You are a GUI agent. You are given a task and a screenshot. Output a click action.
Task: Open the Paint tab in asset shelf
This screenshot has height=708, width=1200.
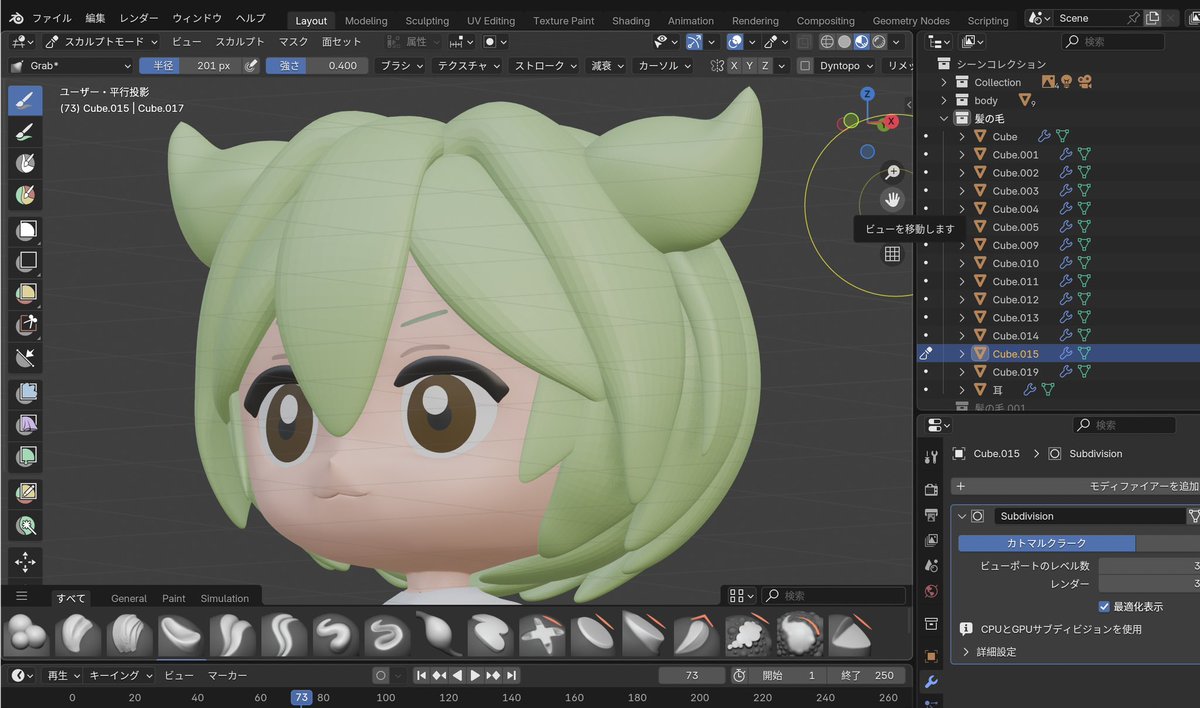pyautogui.click(x=174, y=598)
